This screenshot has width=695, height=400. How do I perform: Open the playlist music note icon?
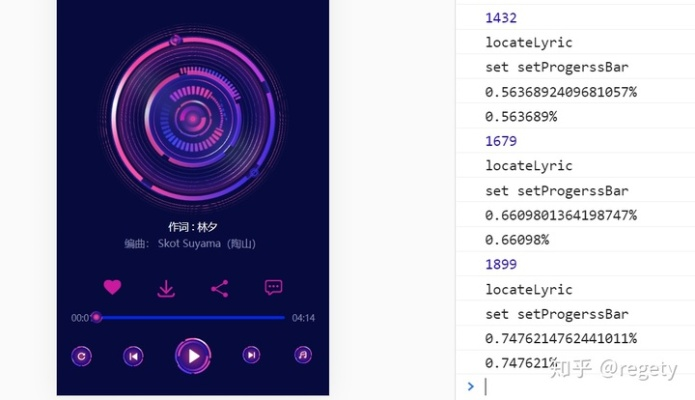(x=303, y=355)
